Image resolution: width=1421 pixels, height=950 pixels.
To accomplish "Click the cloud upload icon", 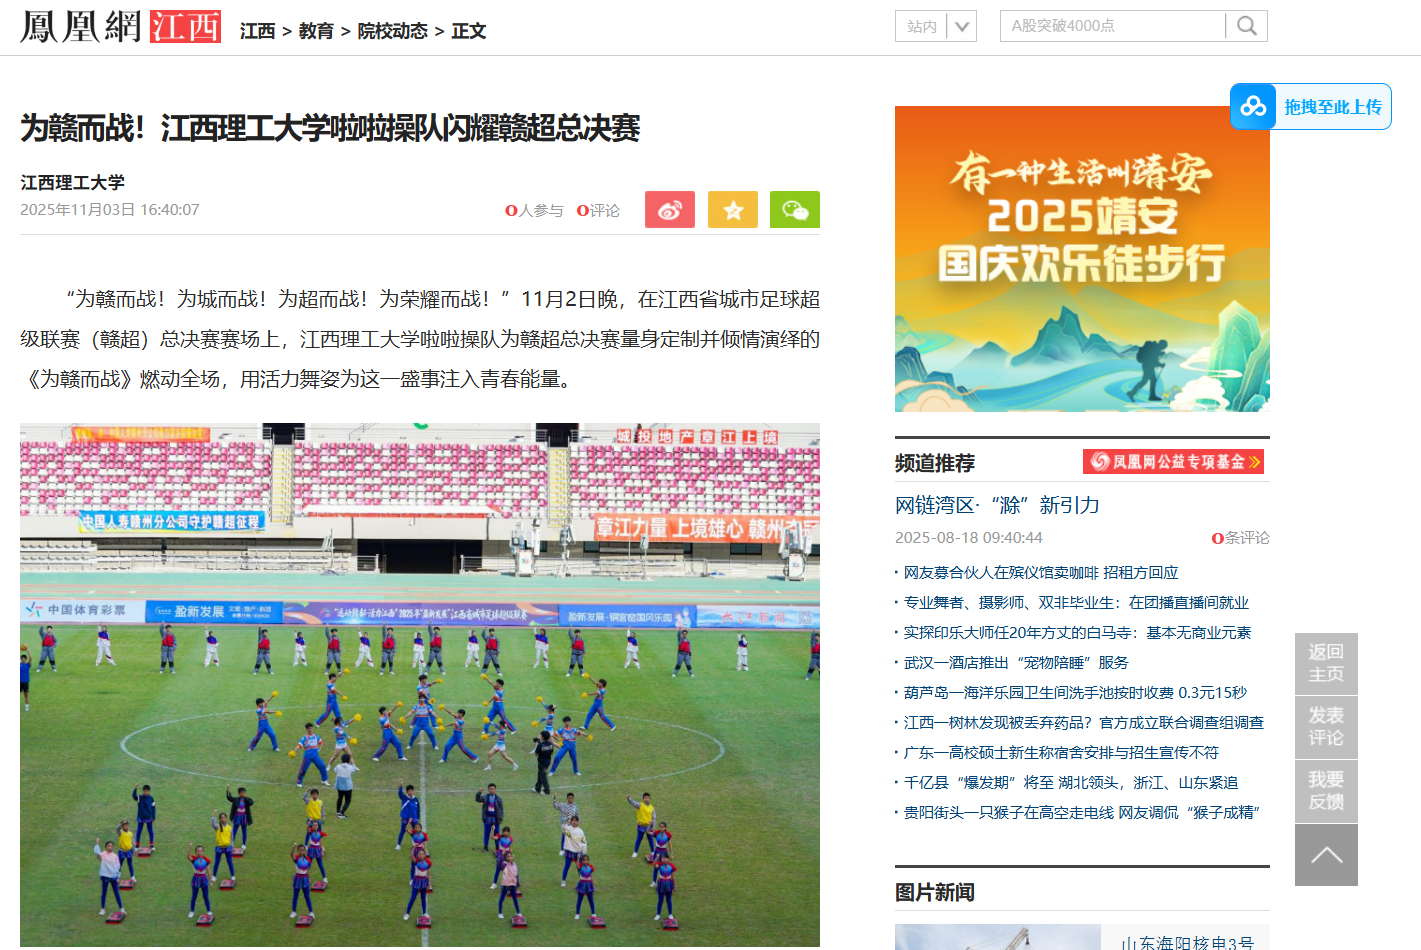I will click(1253, 106).
